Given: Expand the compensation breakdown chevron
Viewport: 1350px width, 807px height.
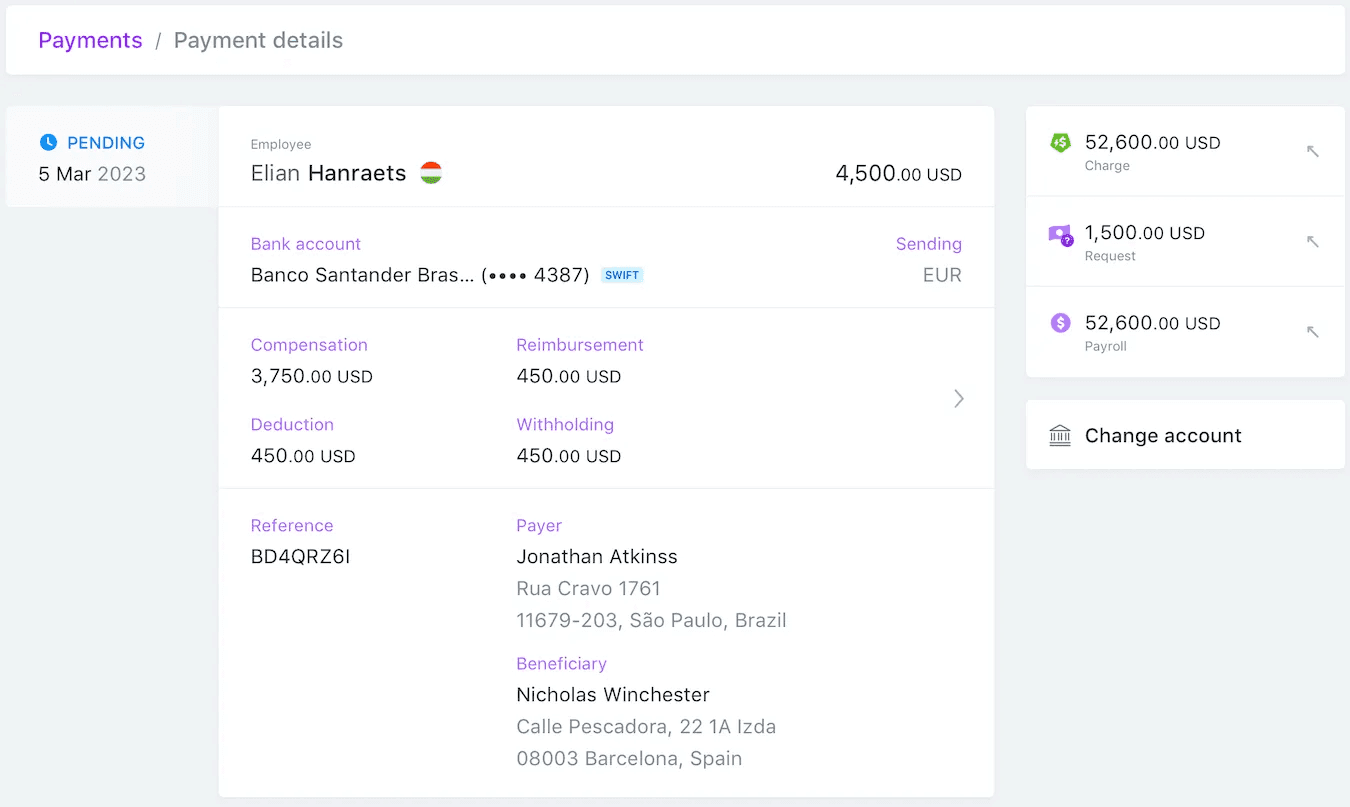Looking at the screenshot, I should click(959, 398).
